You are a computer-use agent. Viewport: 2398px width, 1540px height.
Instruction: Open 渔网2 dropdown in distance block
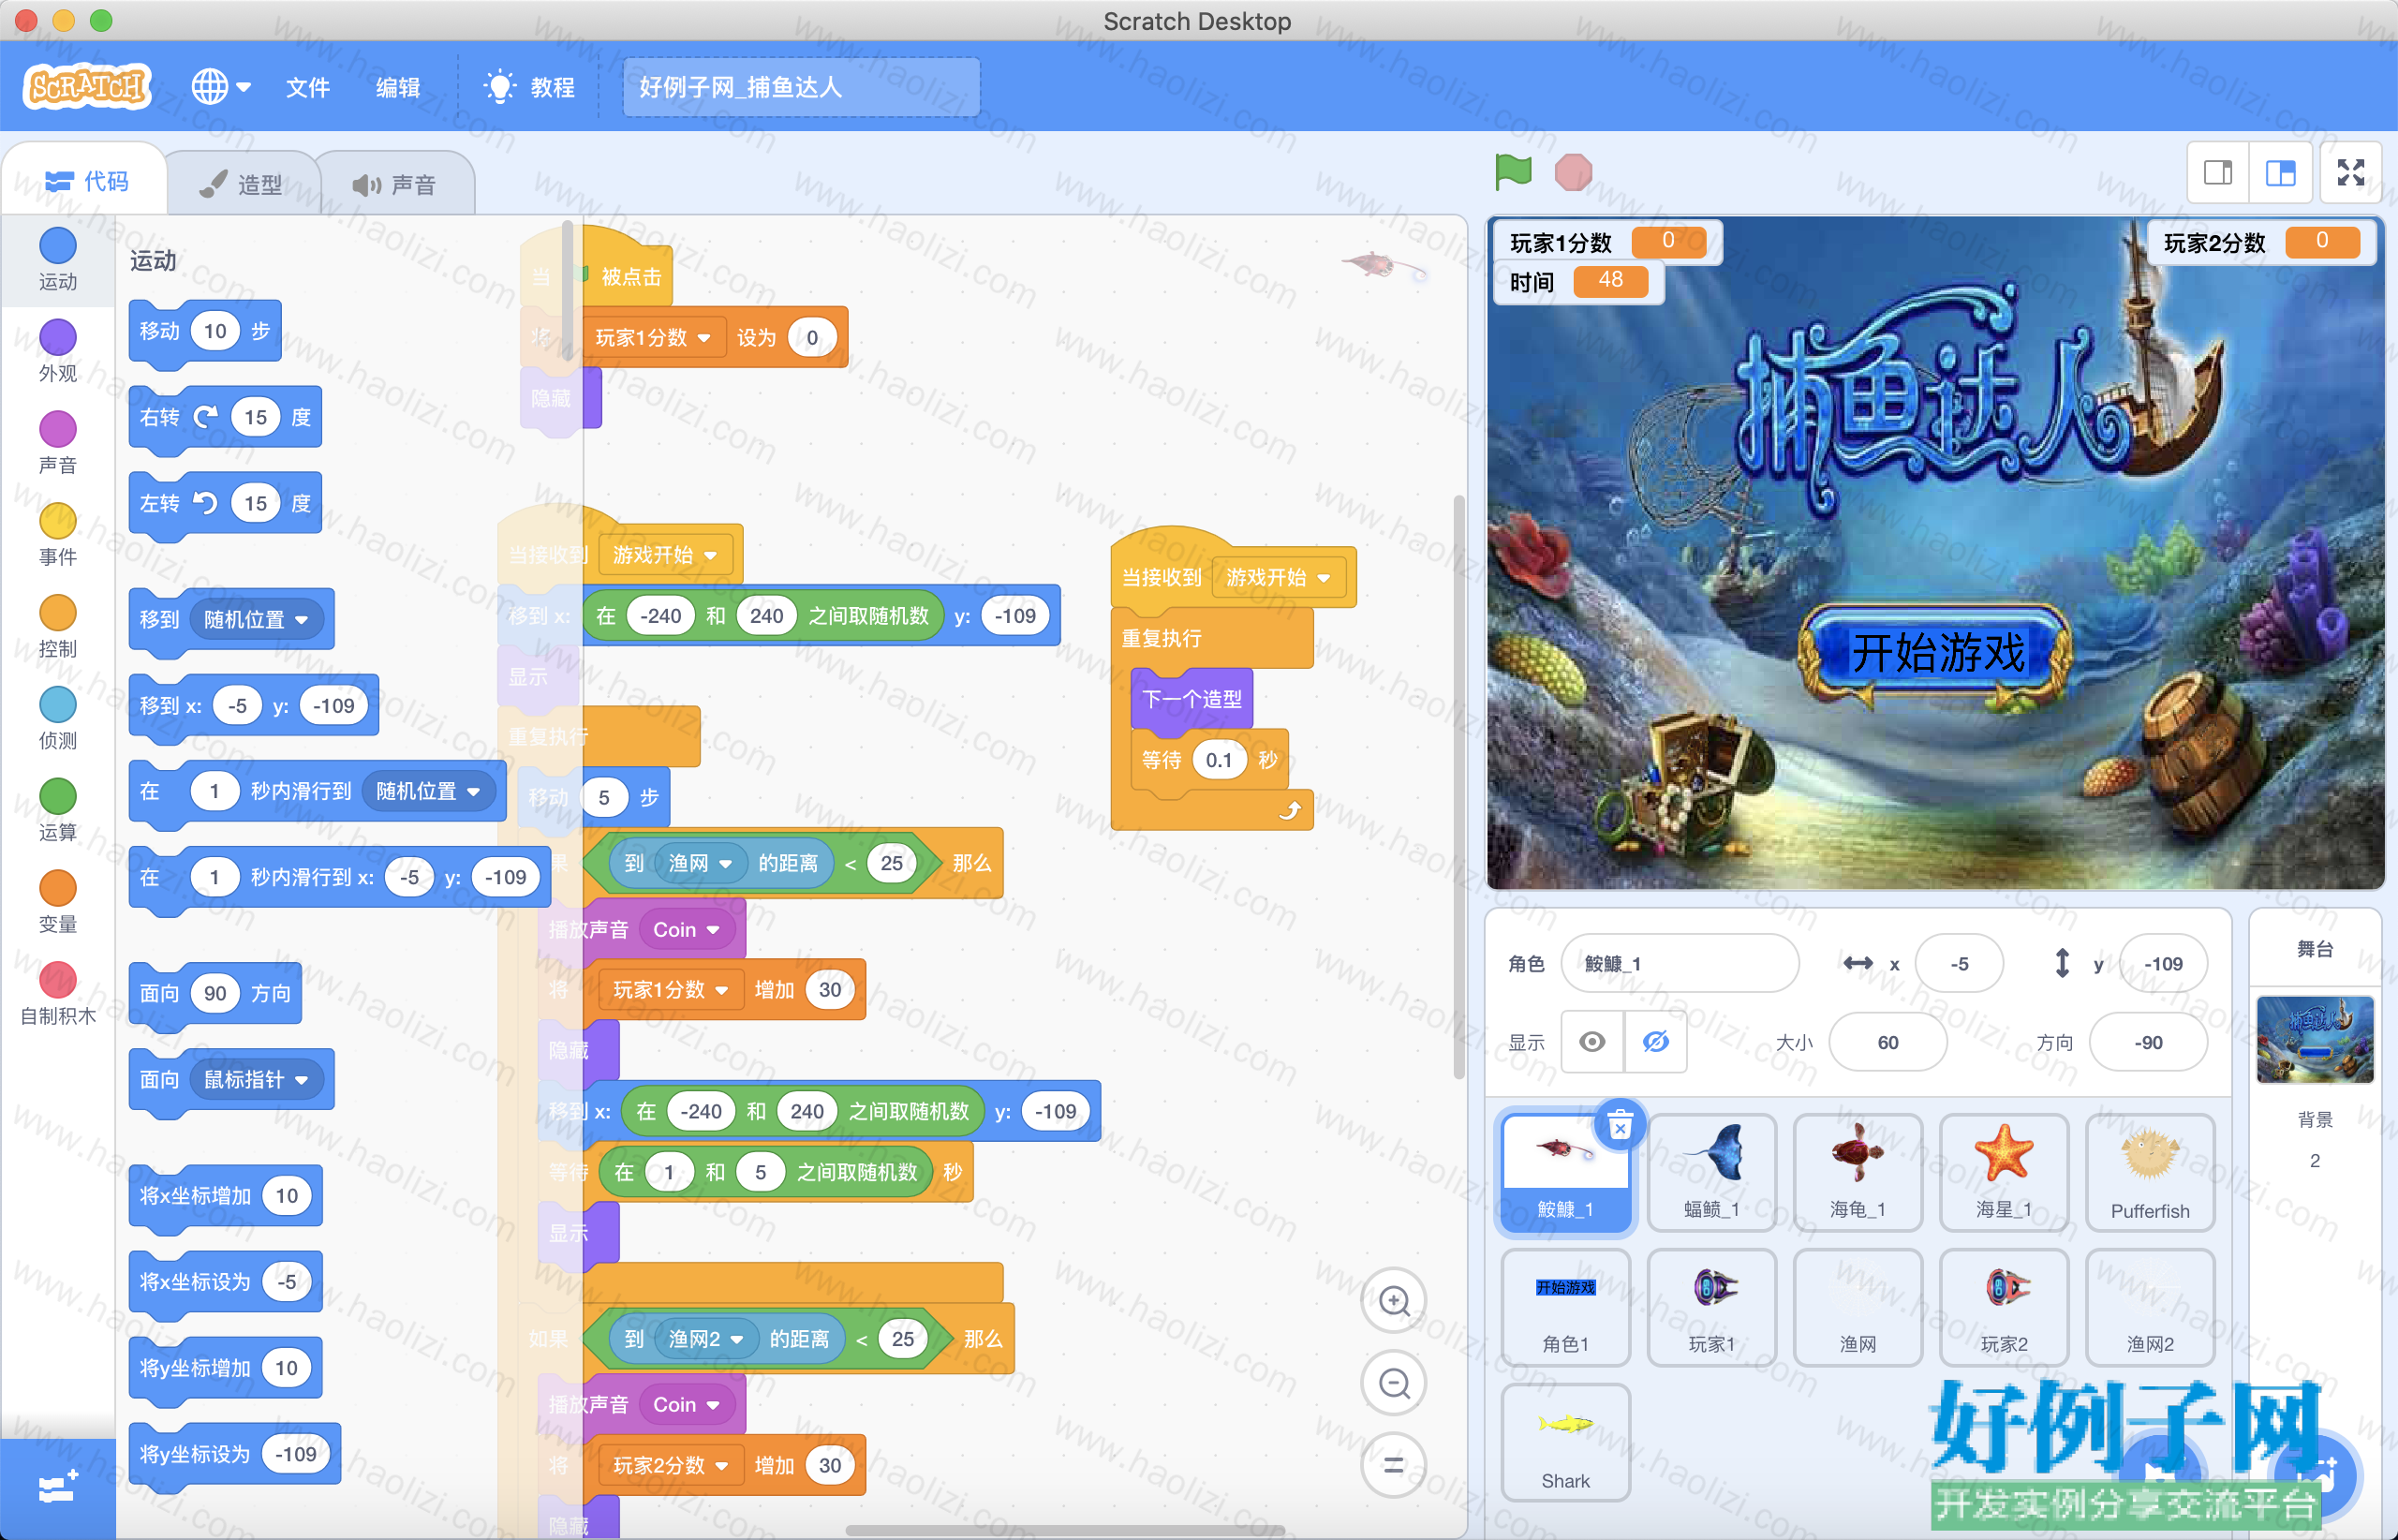706,1339
